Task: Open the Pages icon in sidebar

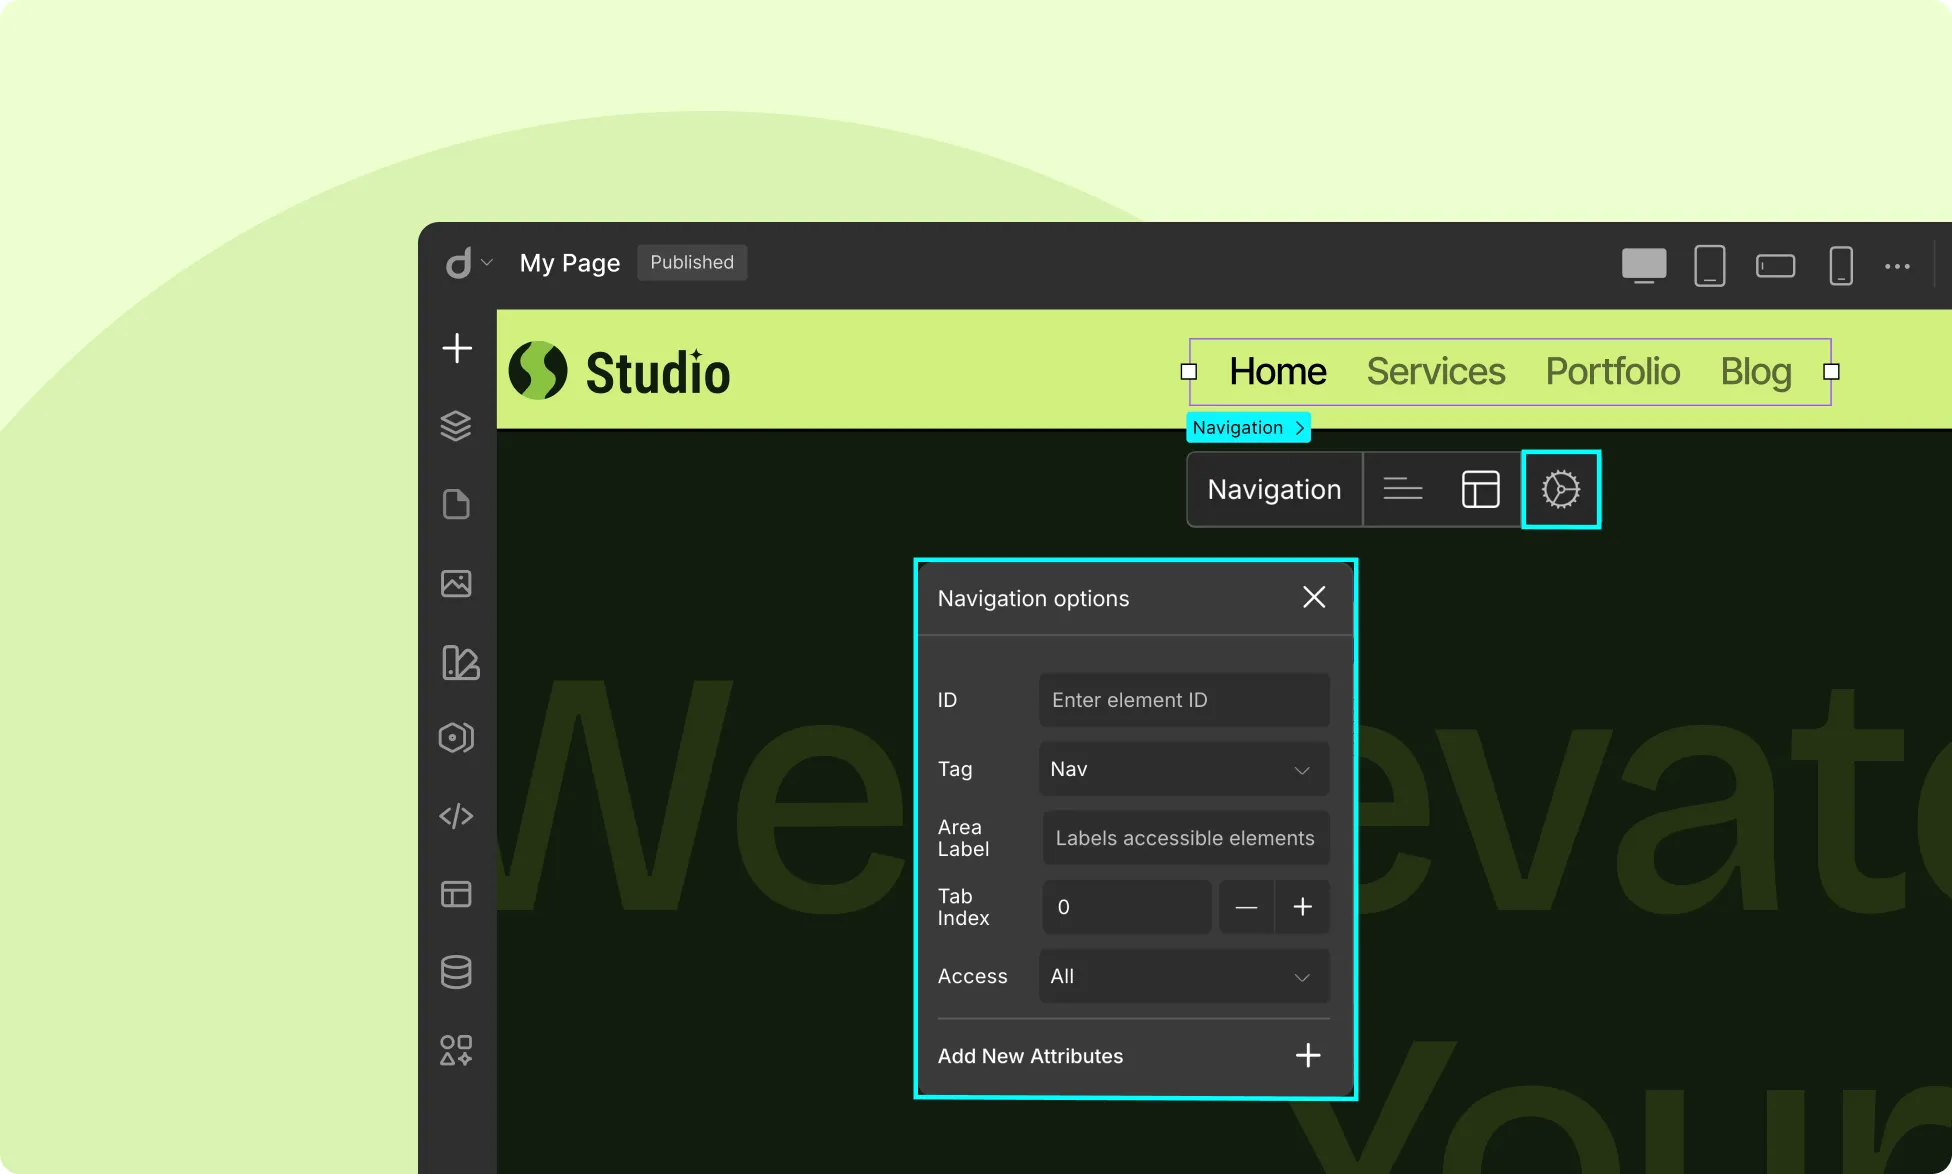Action: click(x=456, y=504)
